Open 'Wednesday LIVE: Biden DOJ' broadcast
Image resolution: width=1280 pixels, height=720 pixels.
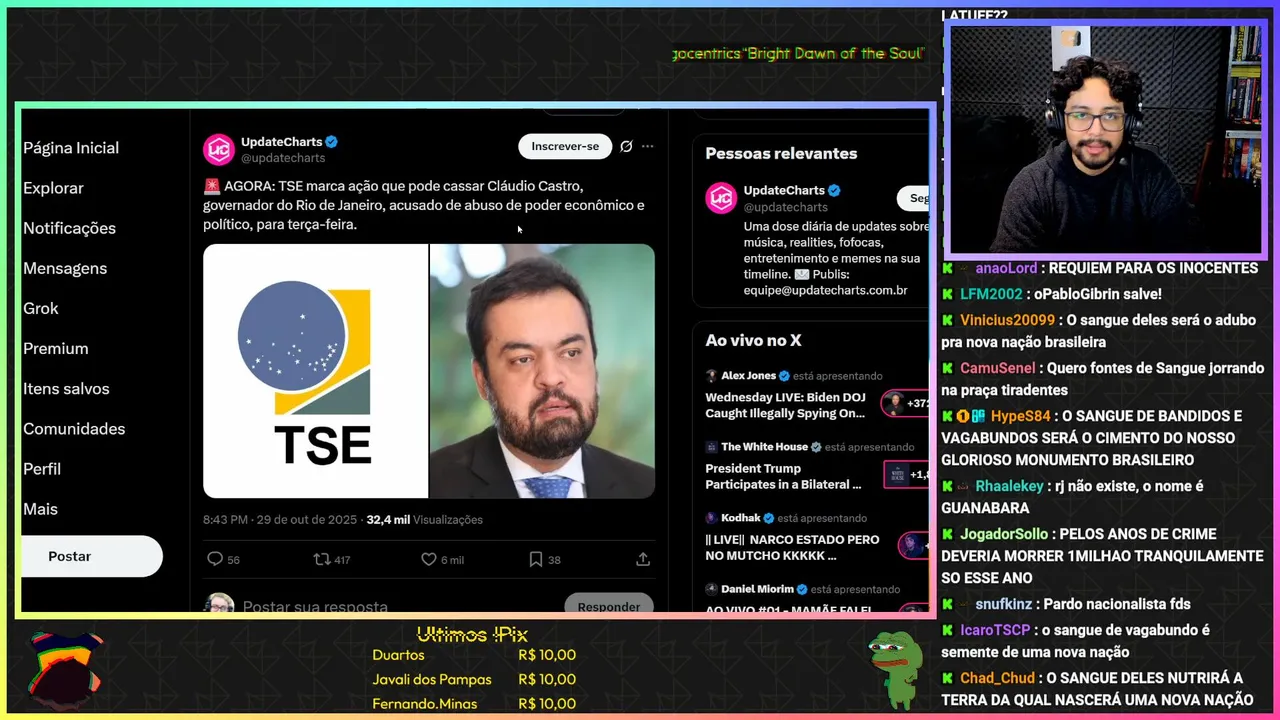click(785, 405)
